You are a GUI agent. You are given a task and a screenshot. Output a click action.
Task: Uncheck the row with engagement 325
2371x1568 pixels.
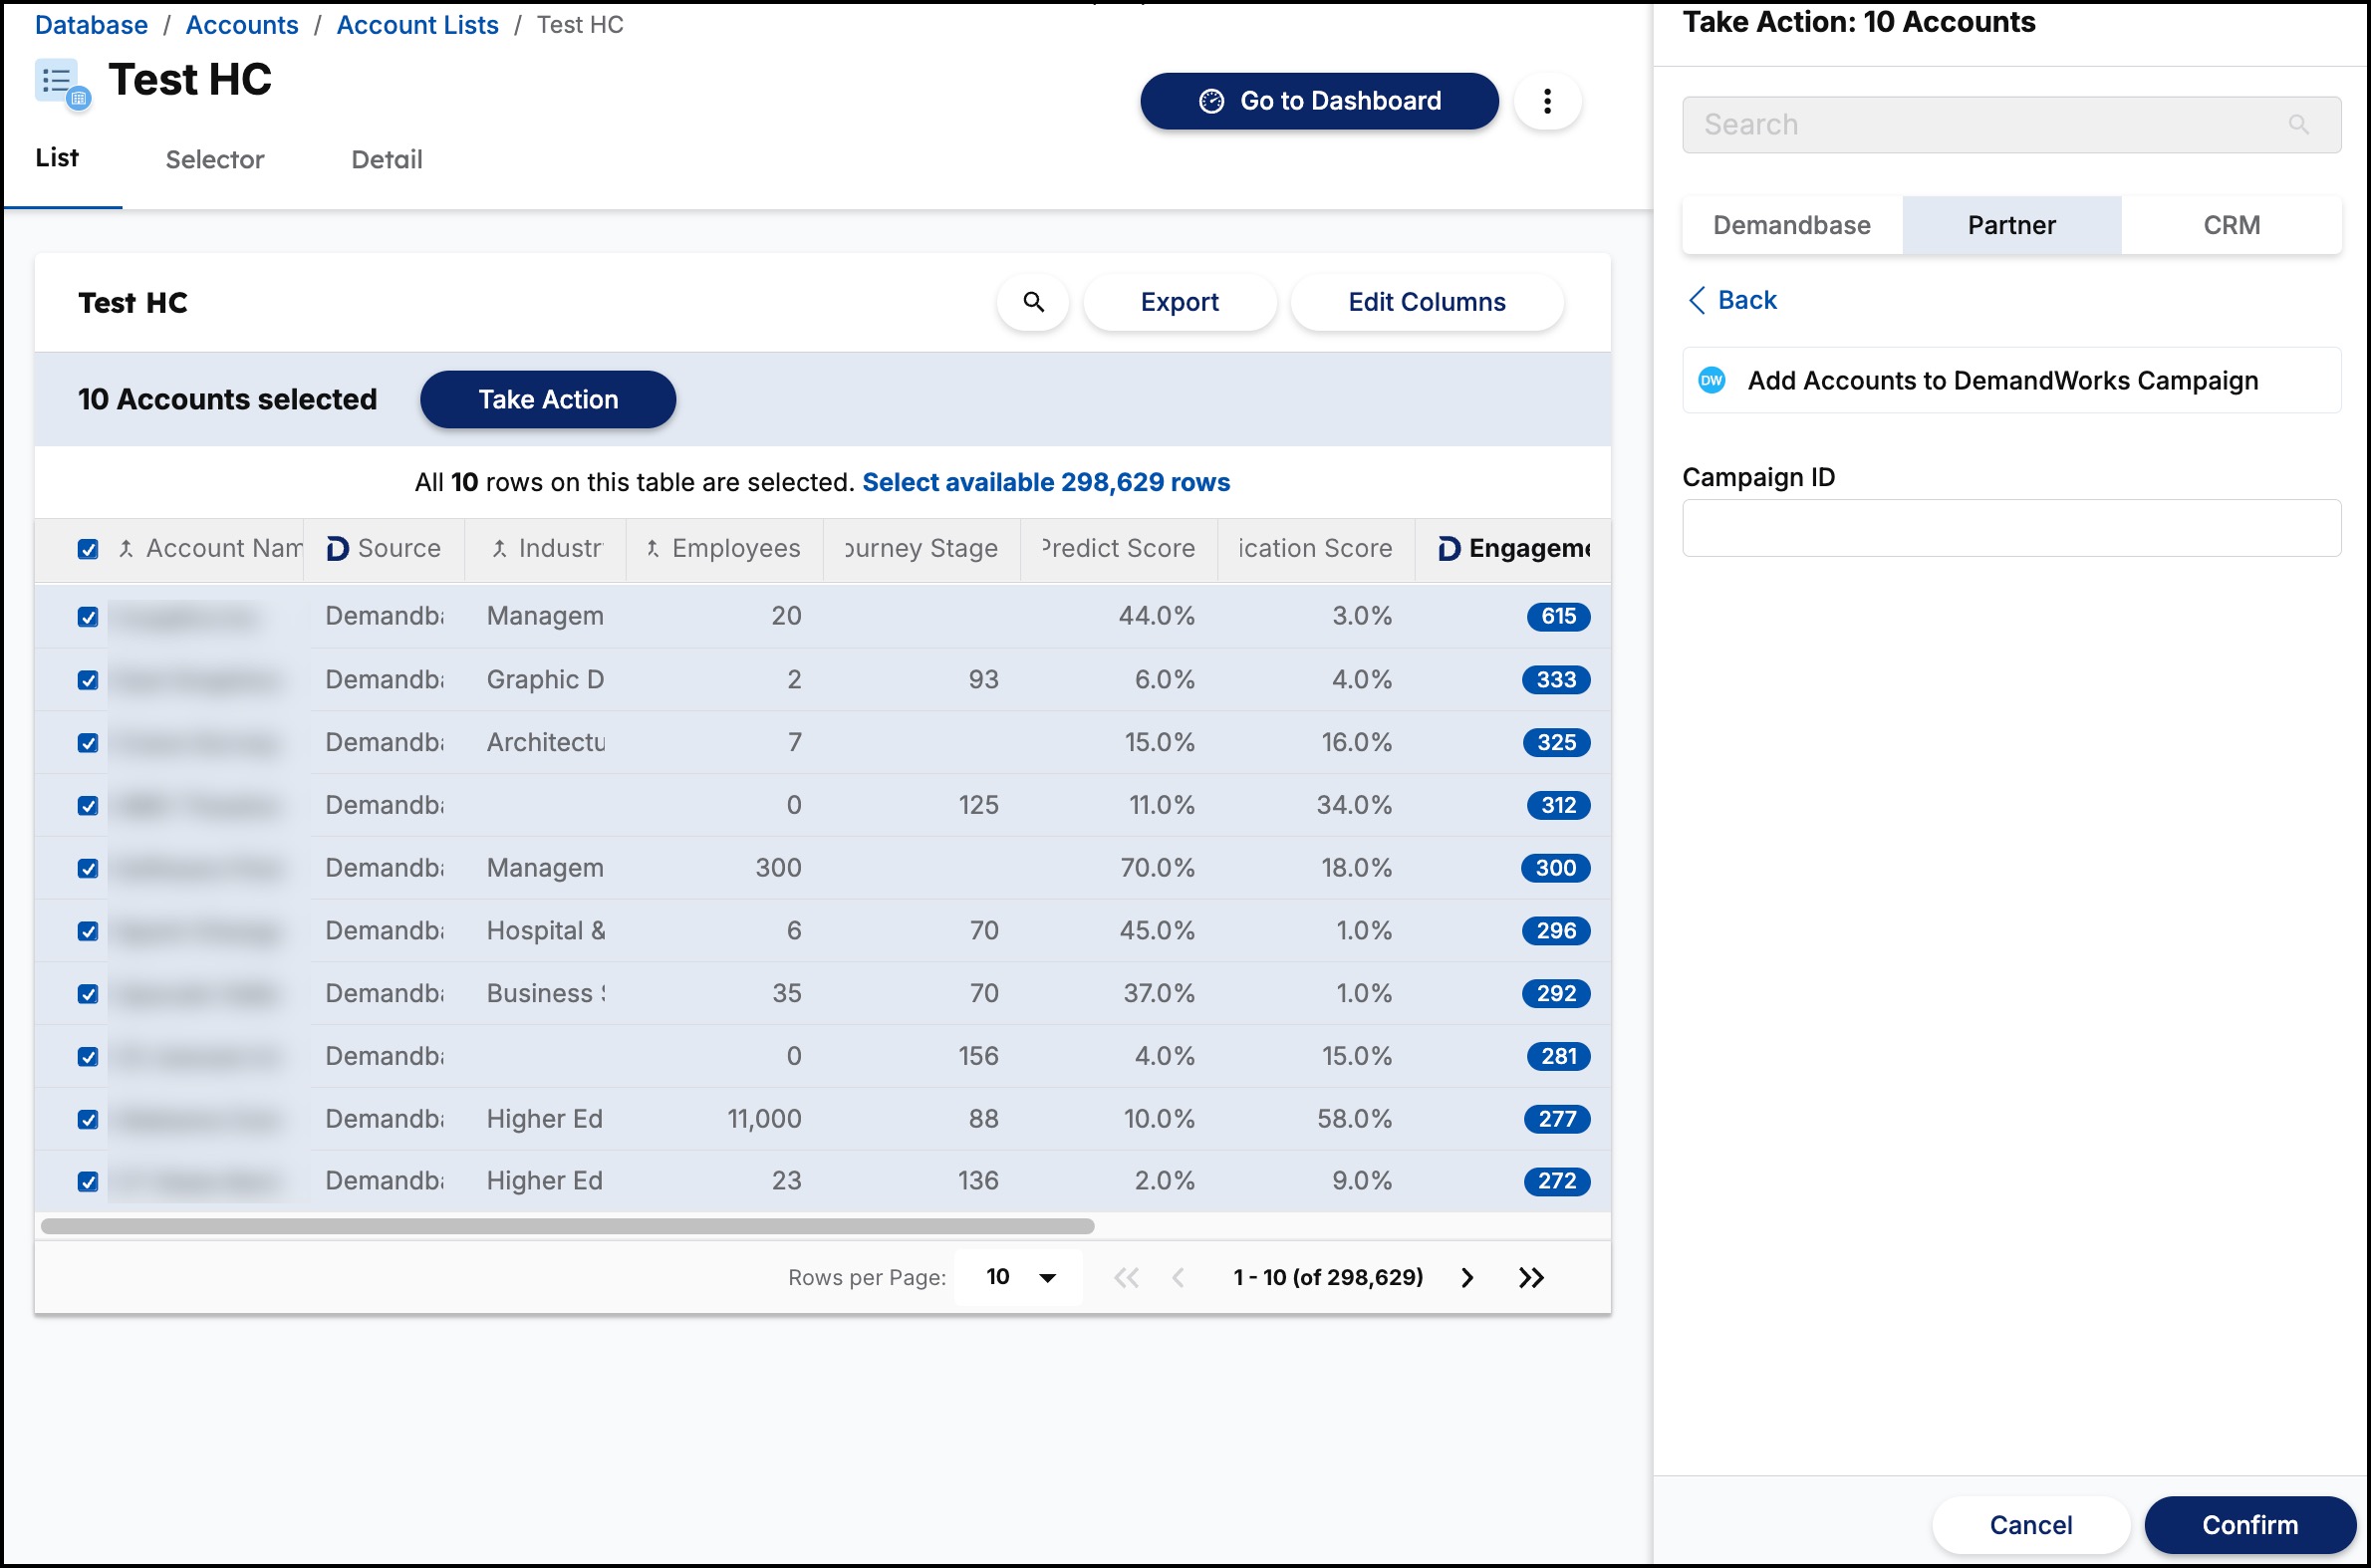(88, 743)
